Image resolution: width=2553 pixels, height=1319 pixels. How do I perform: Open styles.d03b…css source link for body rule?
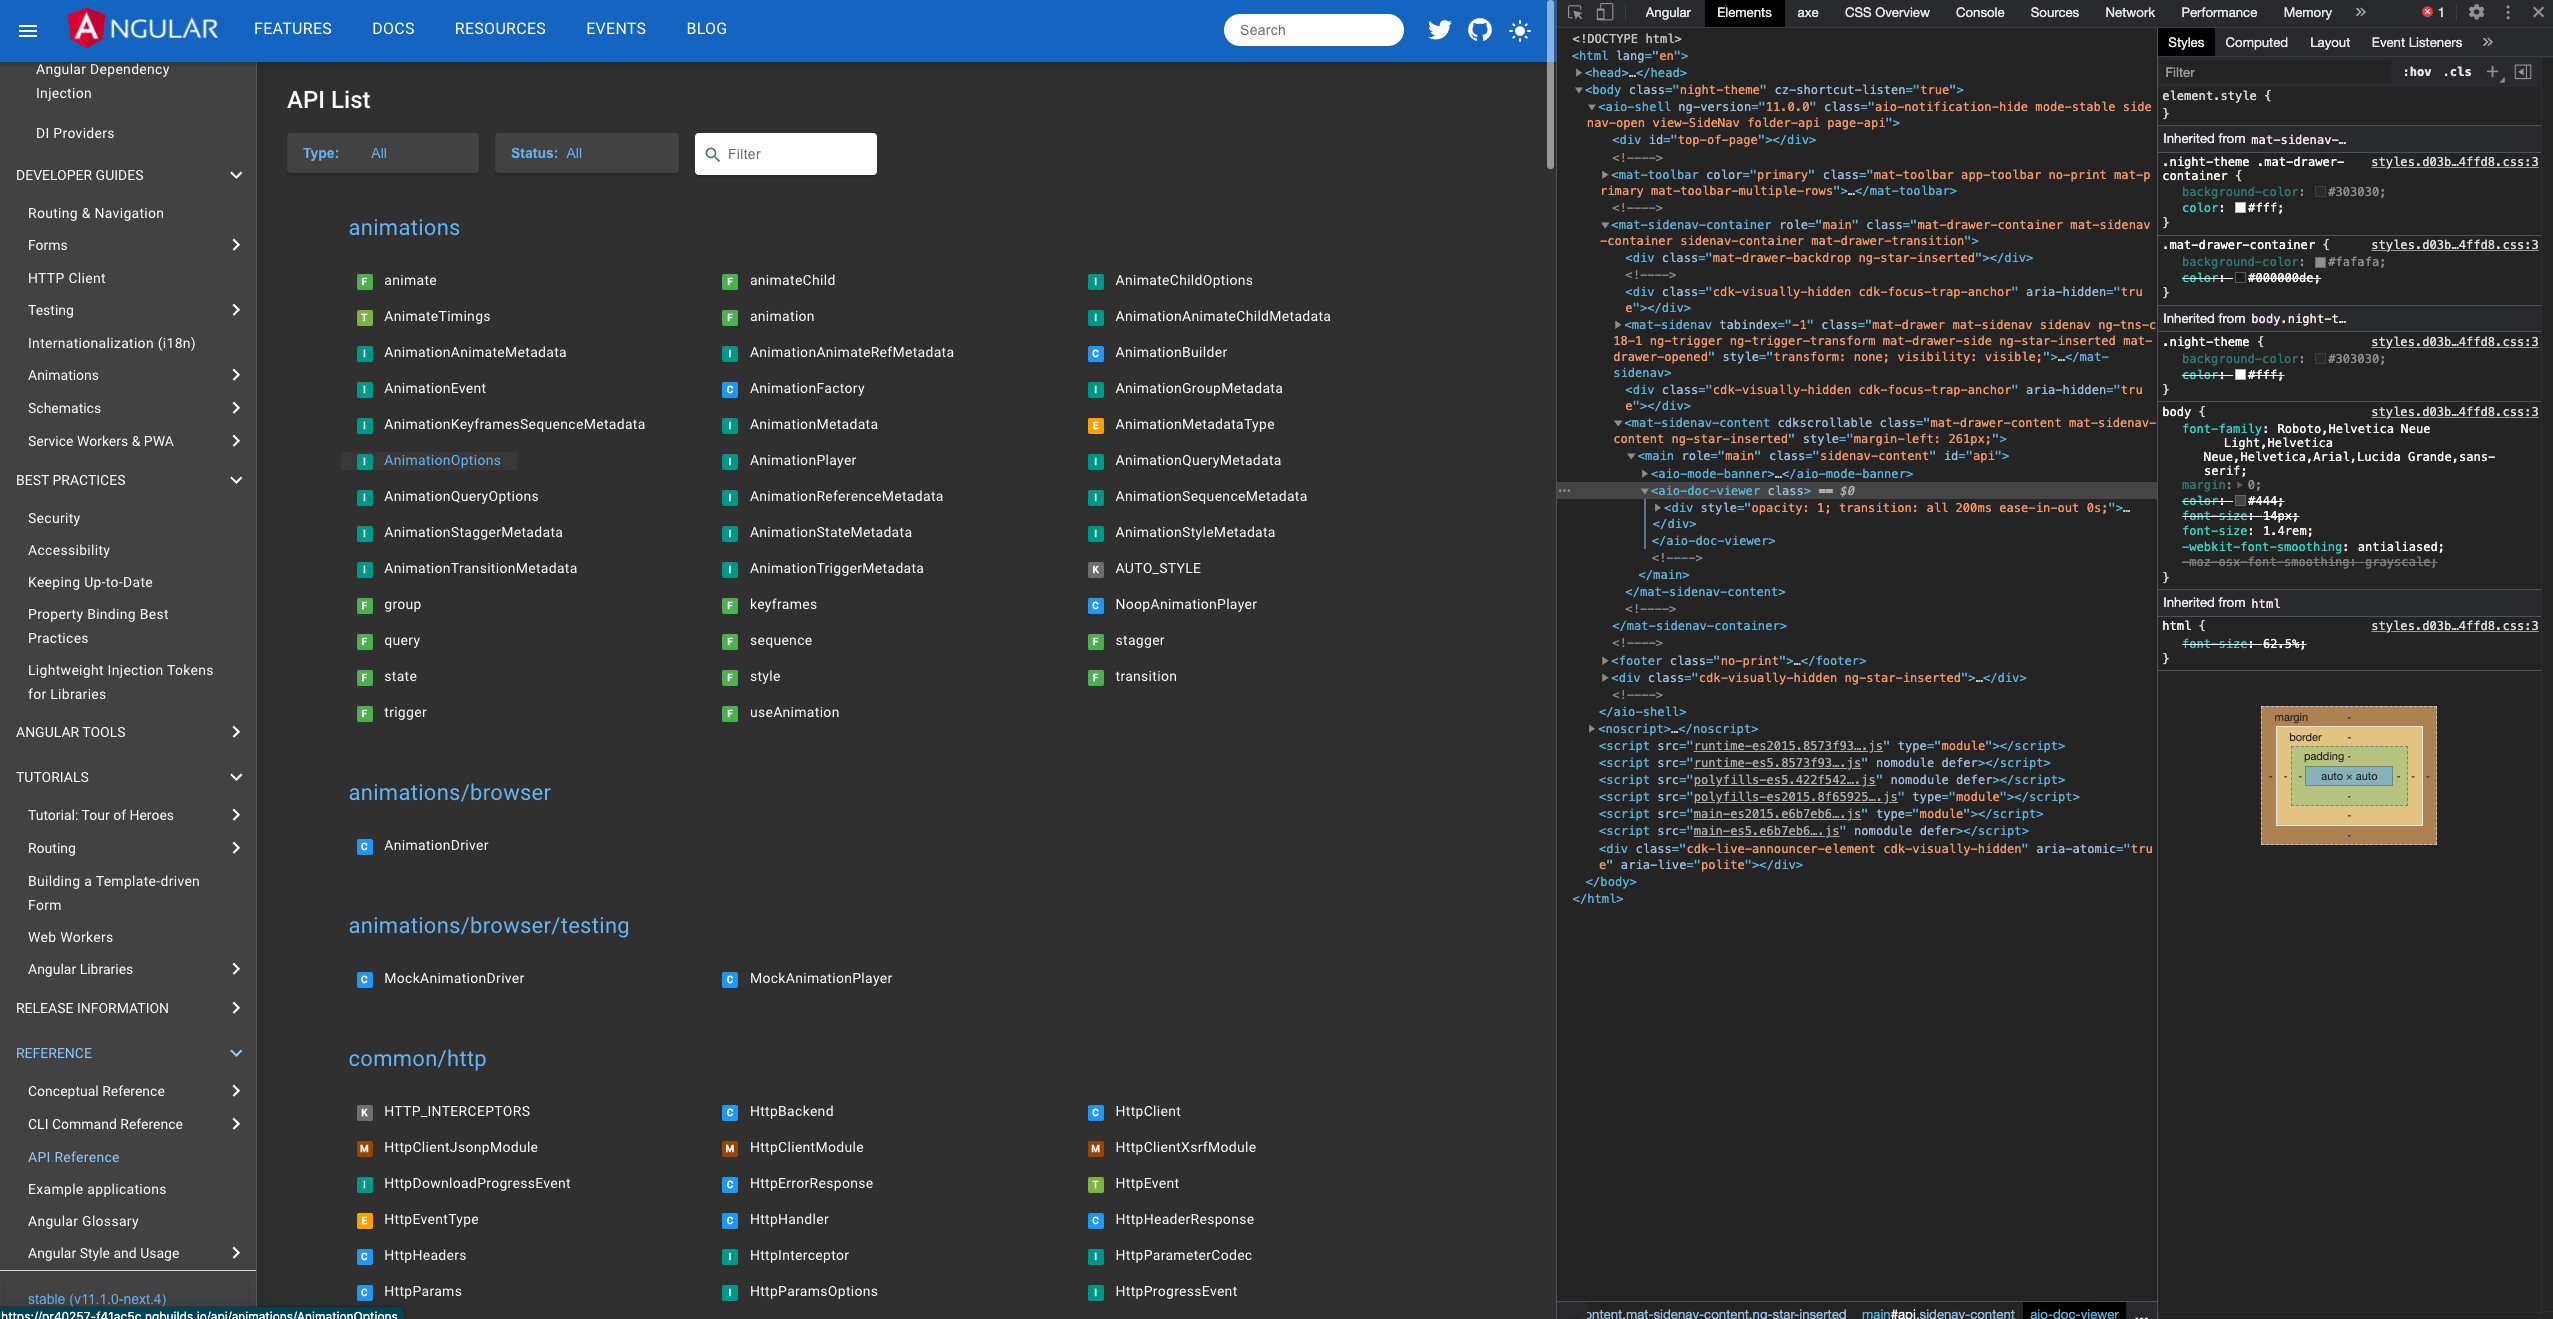pyautogui.click(x=2454, y=412)
